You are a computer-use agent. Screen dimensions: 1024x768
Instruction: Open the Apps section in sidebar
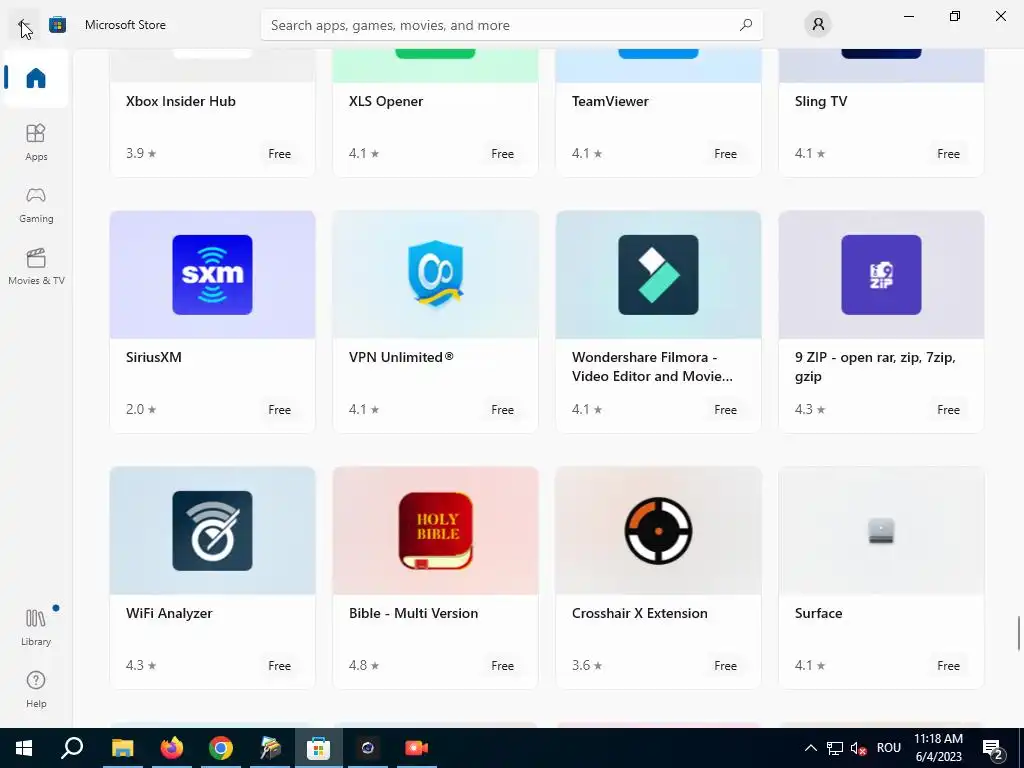36,142
